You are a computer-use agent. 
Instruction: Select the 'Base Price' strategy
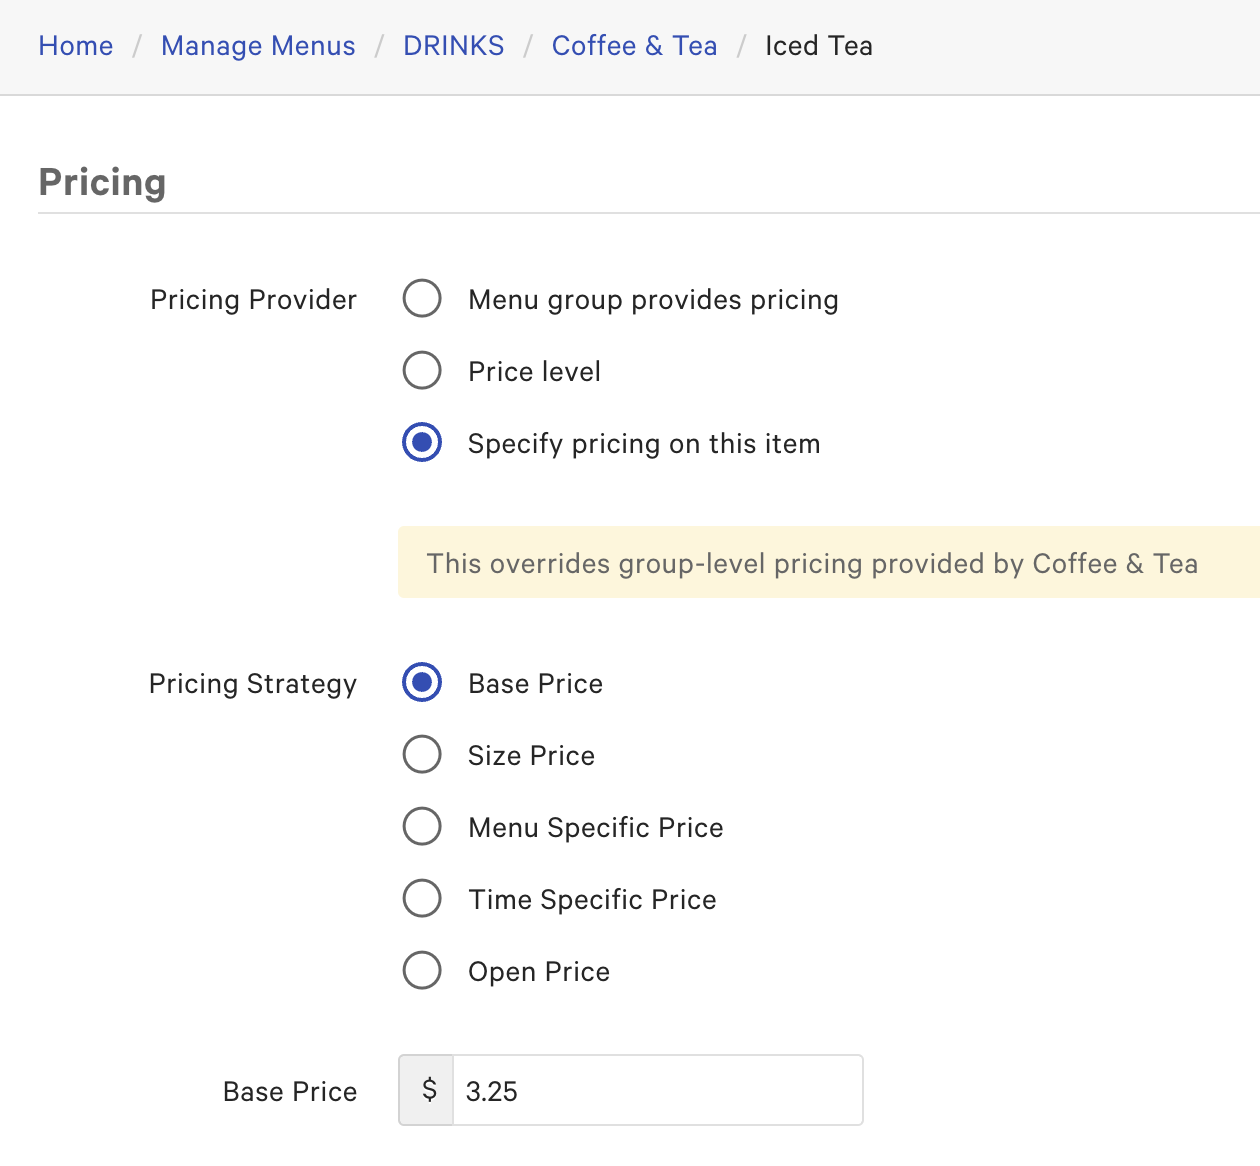point(422,682)
